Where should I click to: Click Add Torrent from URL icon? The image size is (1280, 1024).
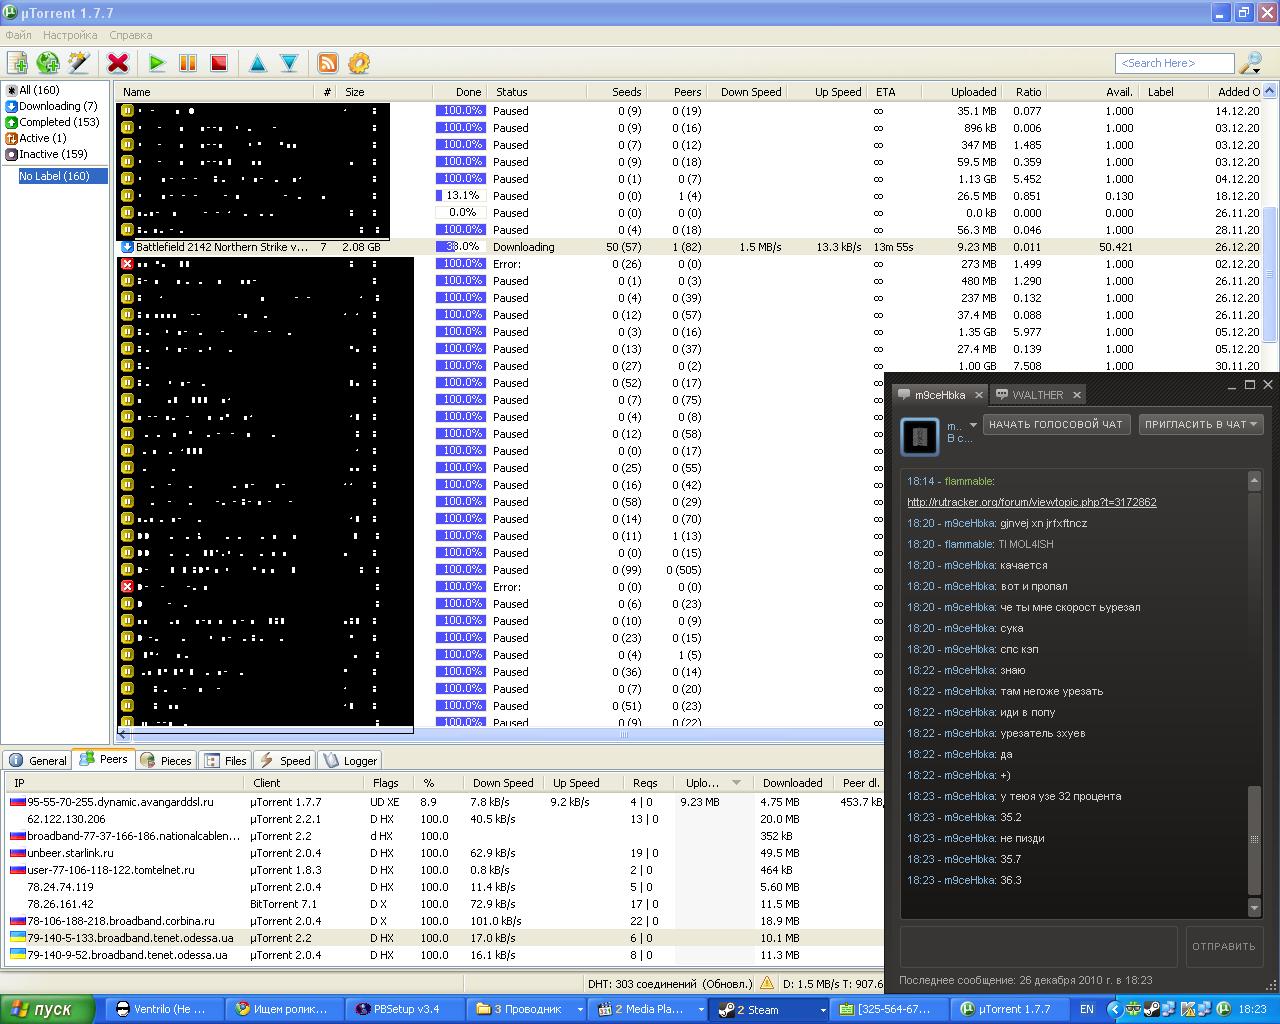[x=48, y=63]
